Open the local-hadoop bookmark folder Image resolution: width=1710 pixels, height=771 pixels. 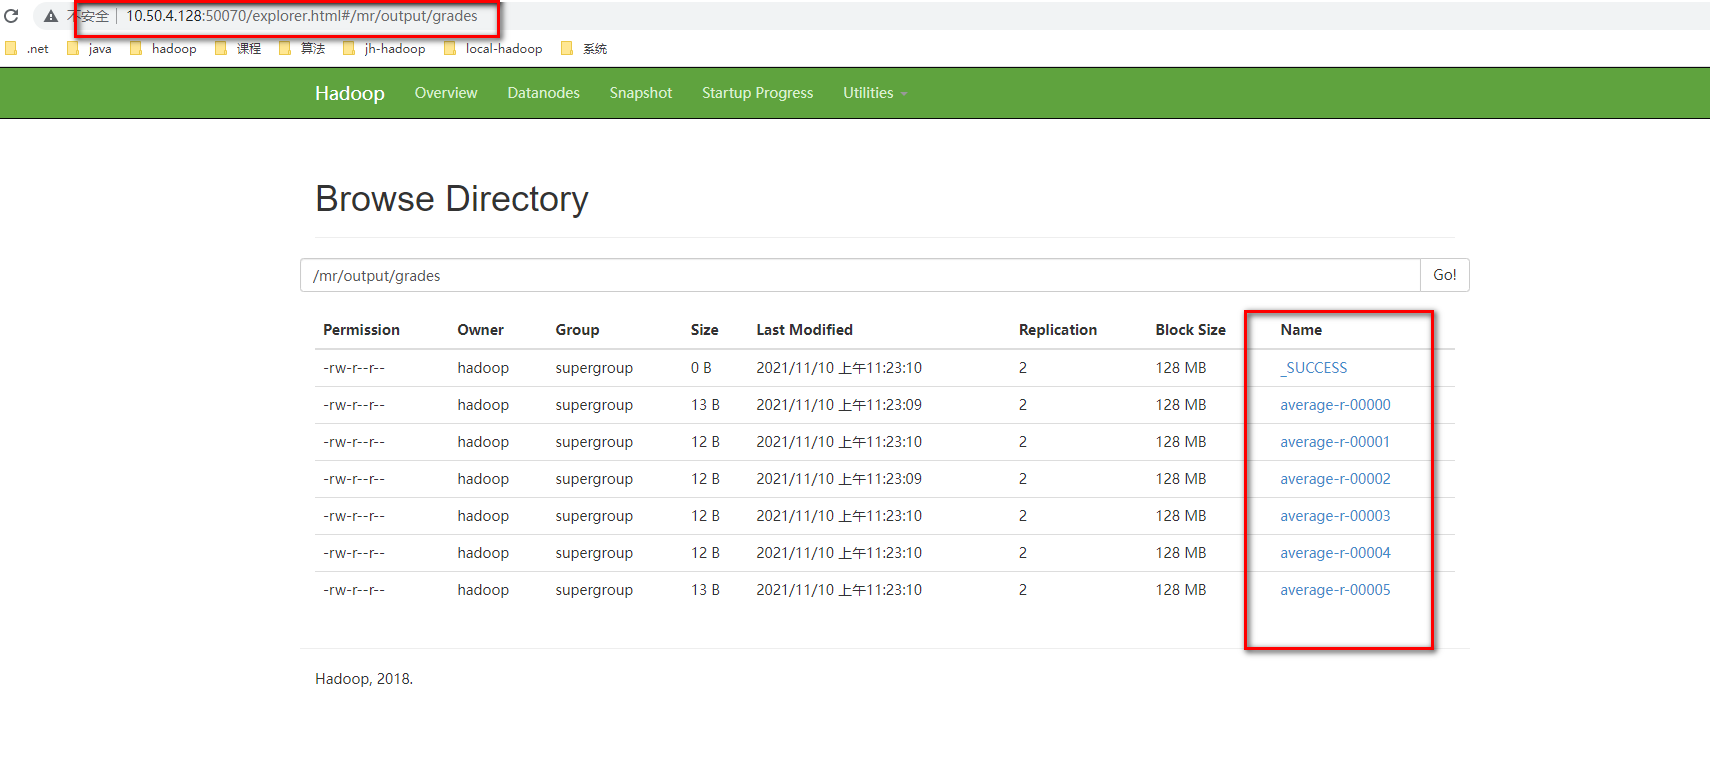[x=493, y=48]
